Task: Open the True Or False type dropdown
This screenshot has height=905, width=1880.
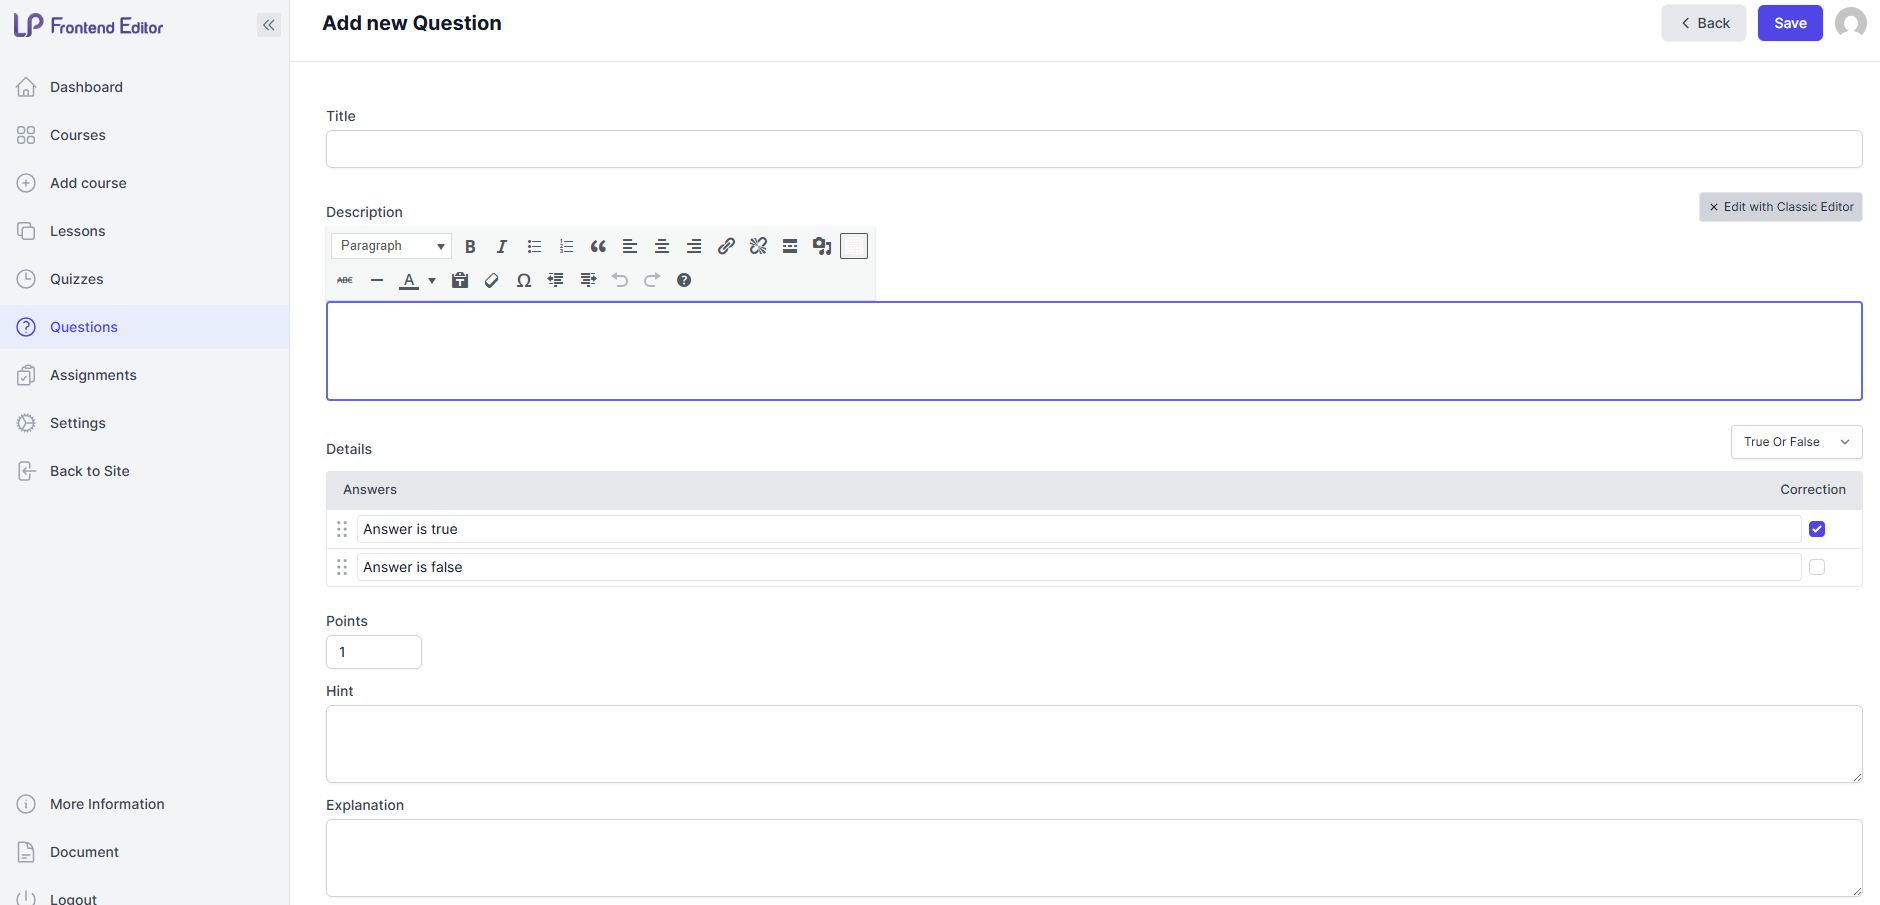Action: point(1796,442)
